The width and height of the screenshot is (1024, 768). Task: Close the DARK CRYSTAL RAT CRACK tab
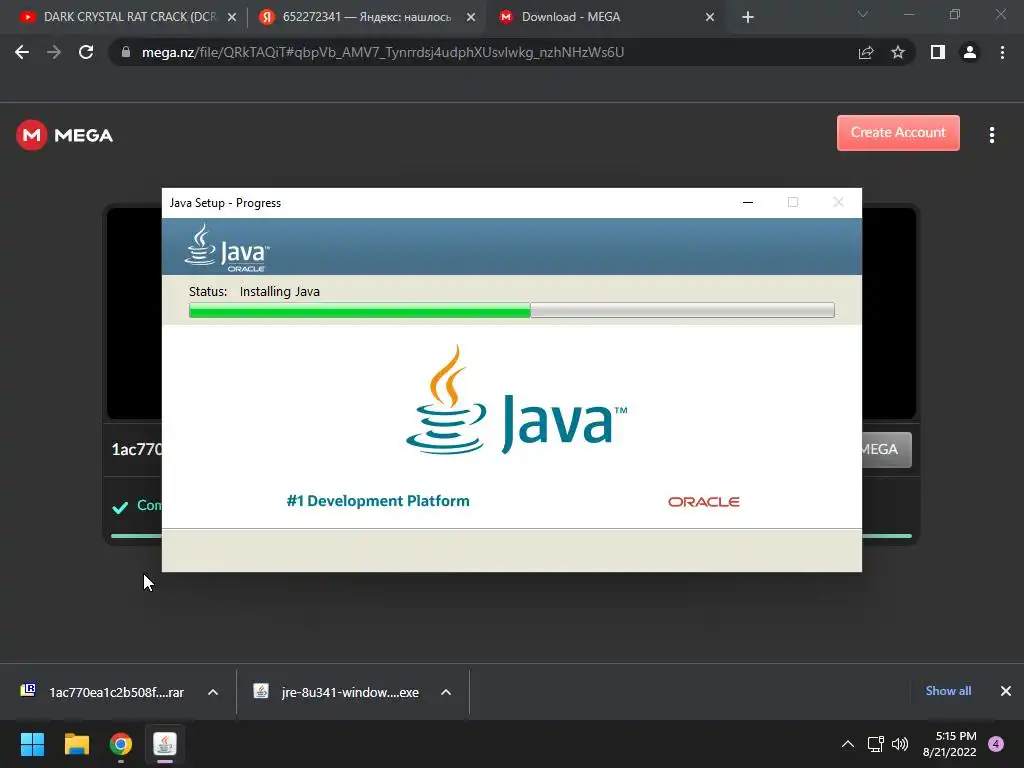(x=232, y=17)
